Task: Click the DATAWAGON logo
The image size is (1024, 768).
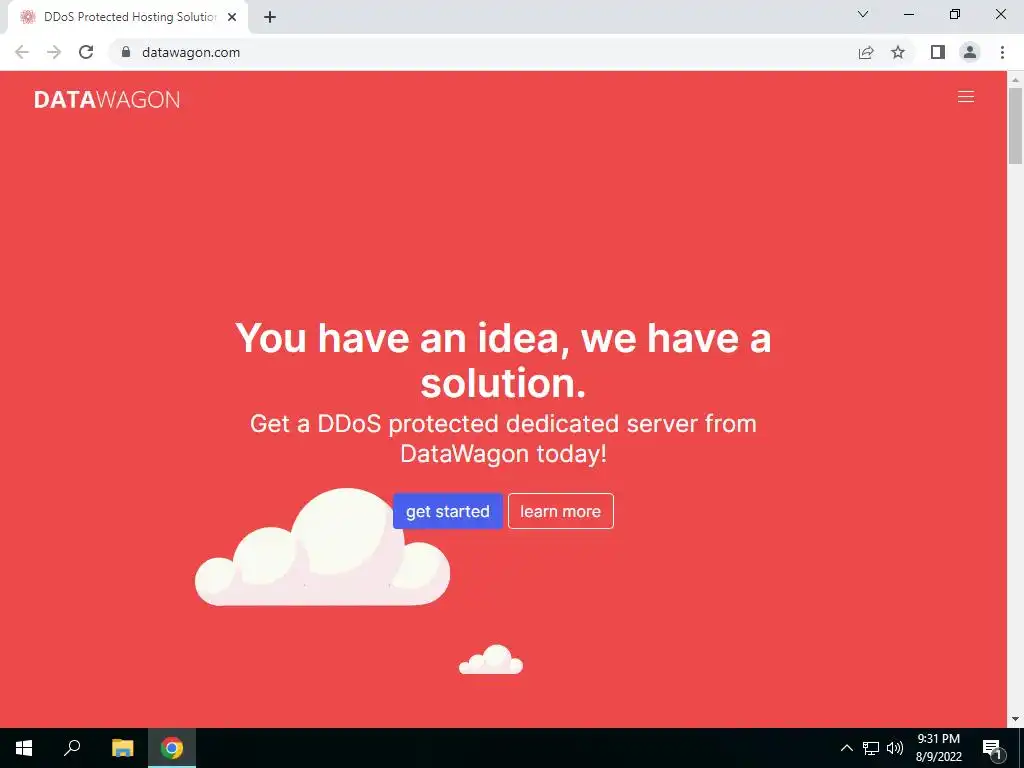Action: [106, 99]
